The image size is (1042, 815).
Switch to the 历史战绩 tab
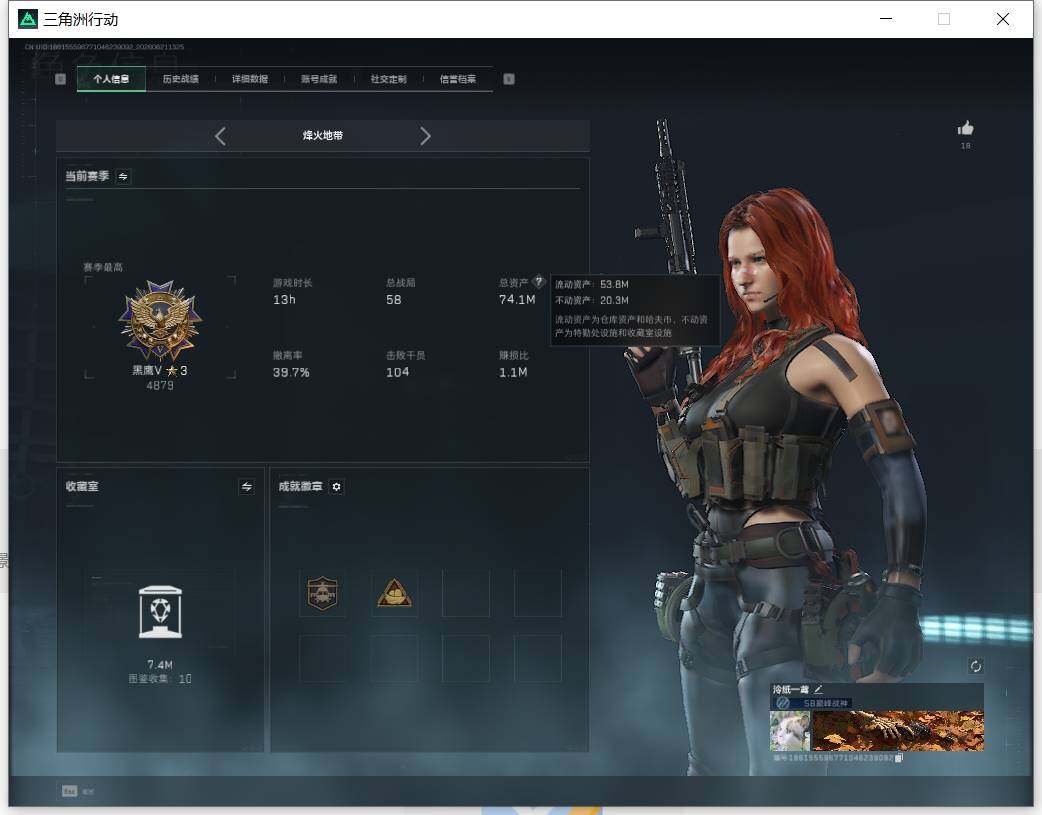point(181,79)
